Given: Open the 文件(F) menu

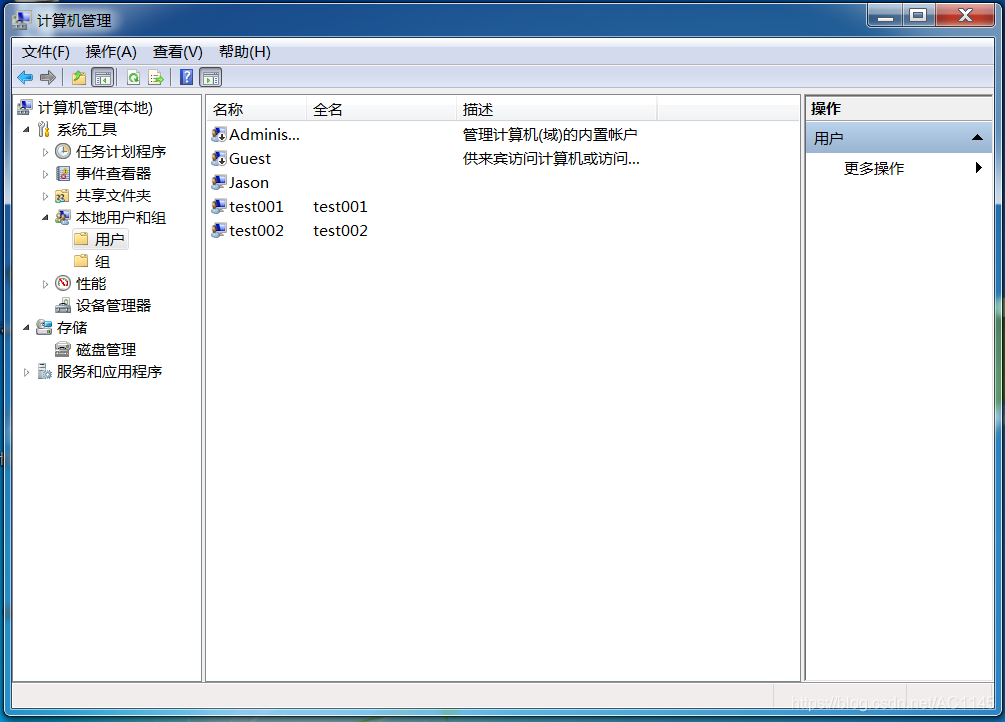Looking at the screenshot, I should 46,52.
